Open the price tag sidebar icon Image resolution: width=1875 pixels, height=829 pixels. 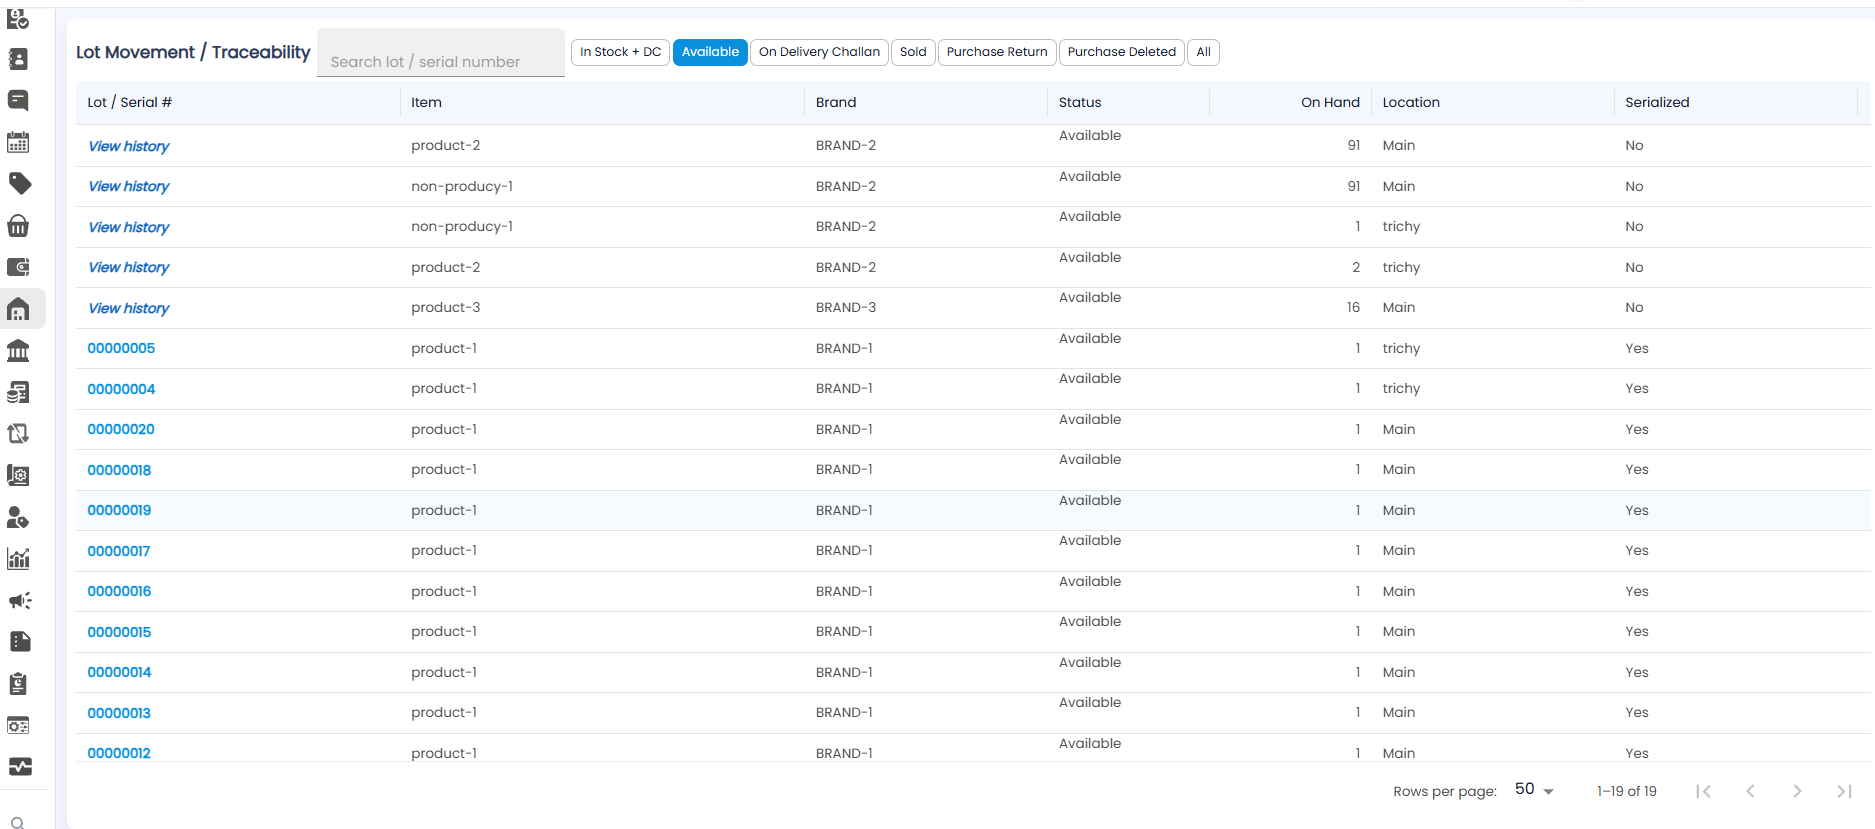(x=19, y=183)
